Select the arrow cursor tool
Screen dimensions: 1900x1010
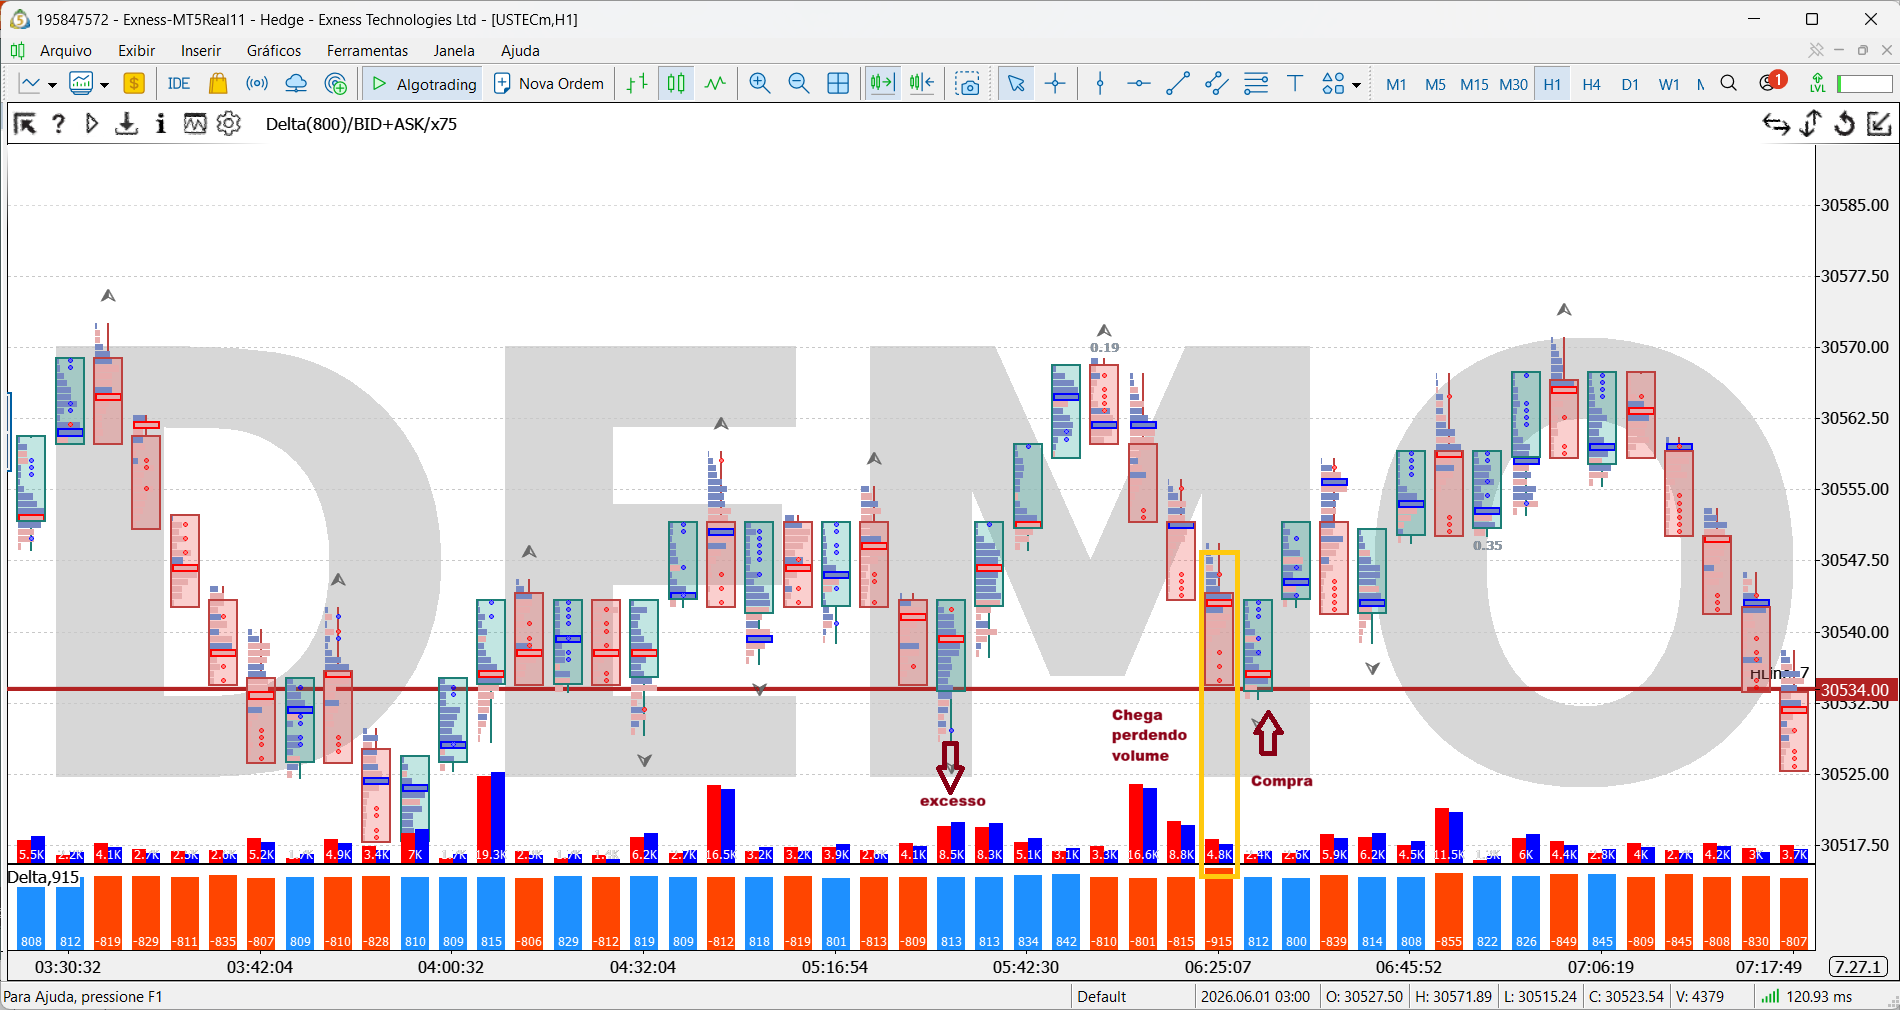(x=1016, y=84)
